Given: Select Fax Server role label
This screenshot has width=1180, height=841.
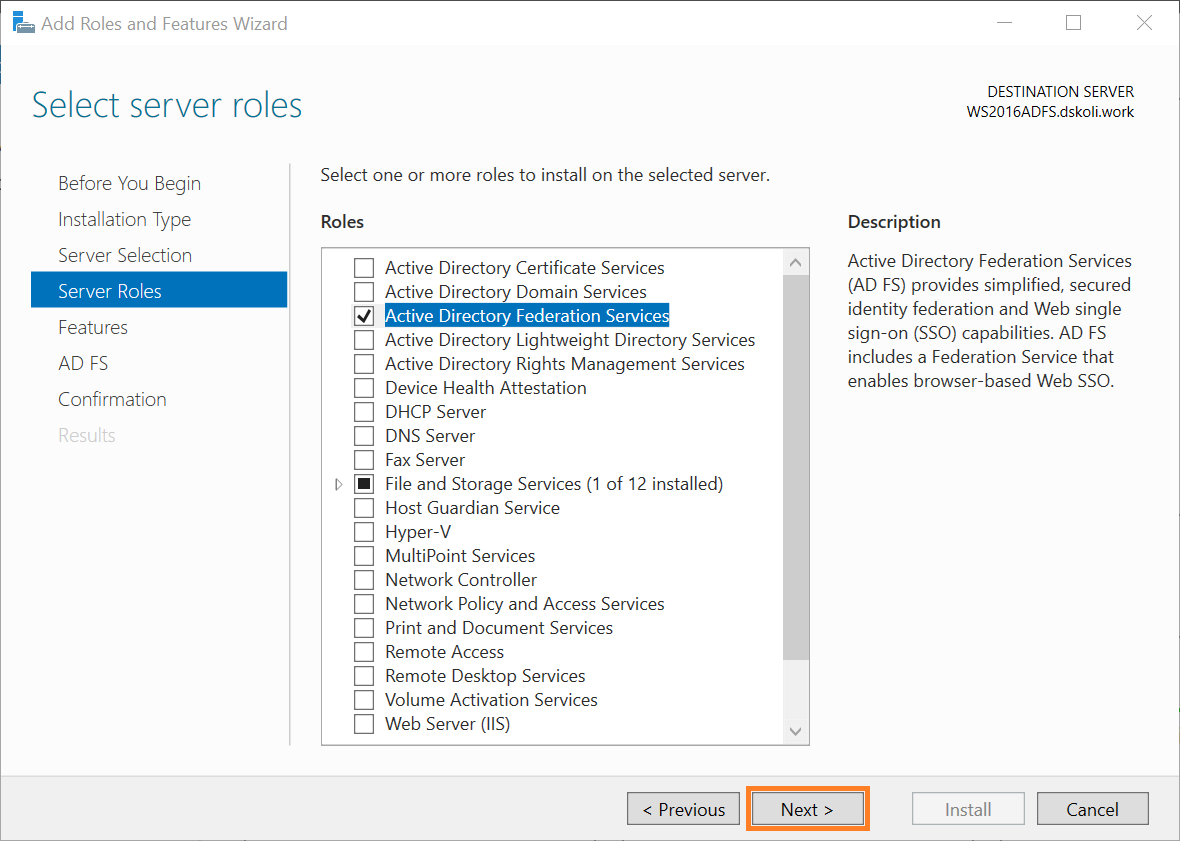Looking at the screenshot, I should [425, 460].
